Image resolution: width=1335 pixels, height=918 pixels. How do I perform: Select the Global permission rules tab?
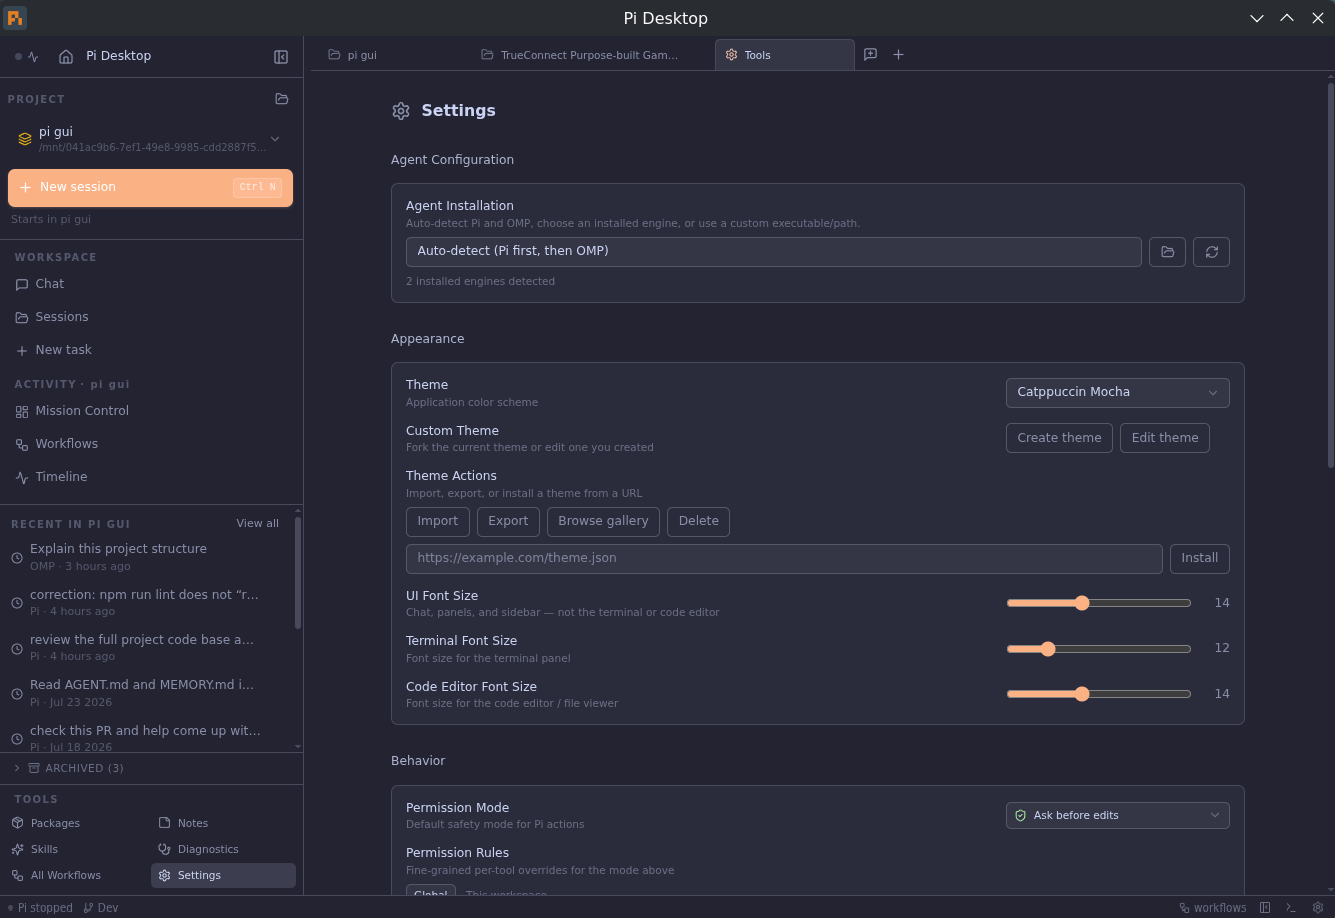click(431, 892)
